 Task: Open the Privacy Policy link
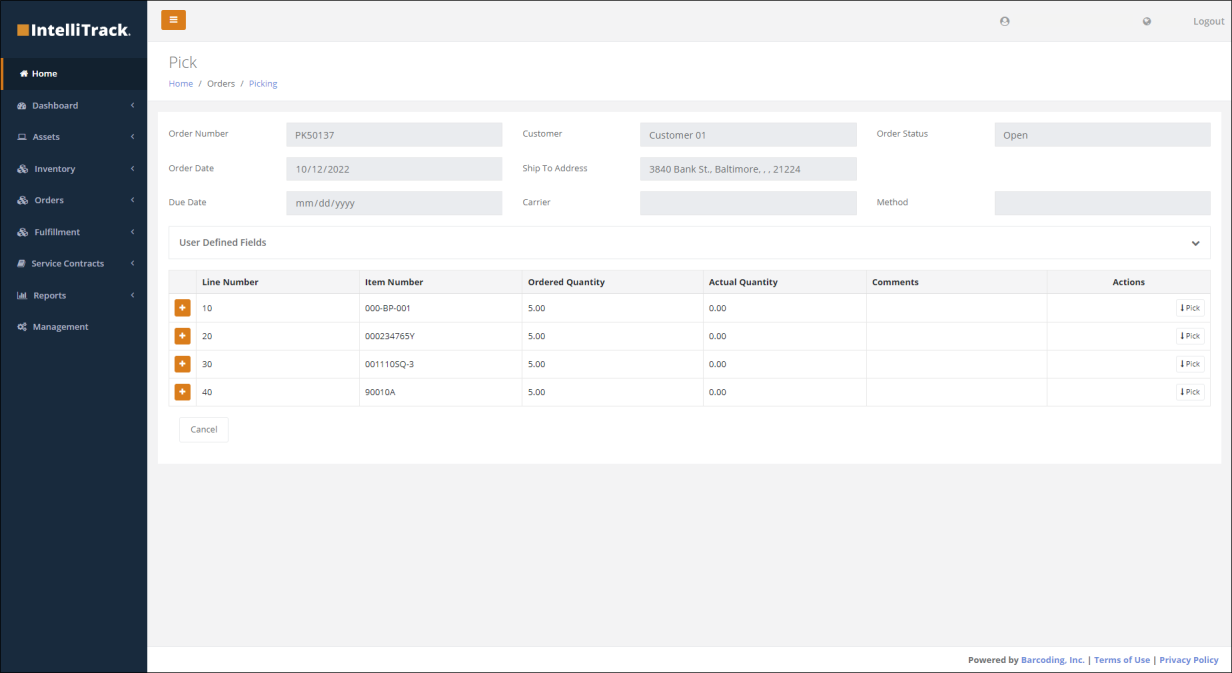(1189, 660)
